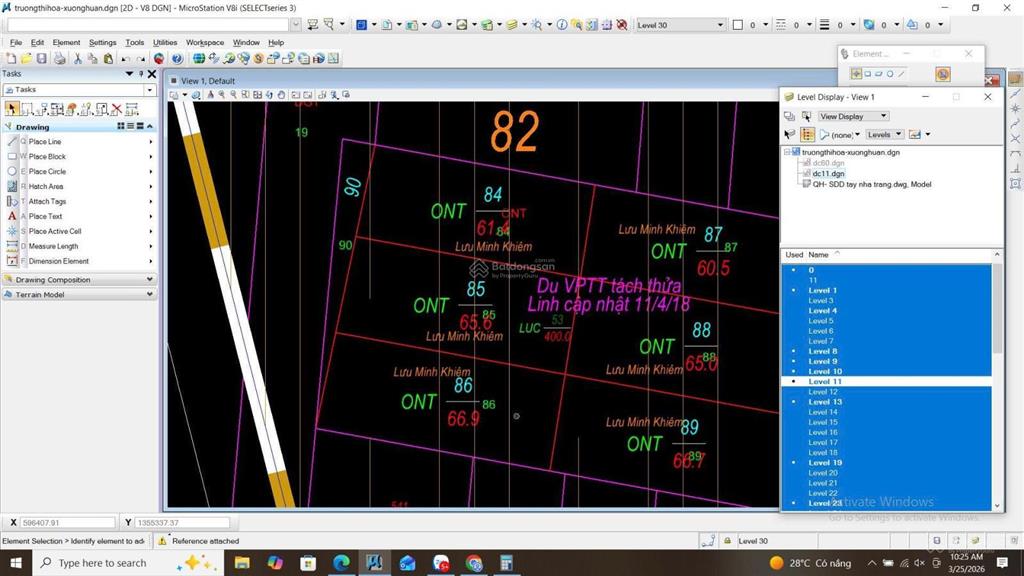Viewport: 1024px width, 576px height.
Task: Toggle Level 8 display in the level list
Action: (x=887, y=351)
